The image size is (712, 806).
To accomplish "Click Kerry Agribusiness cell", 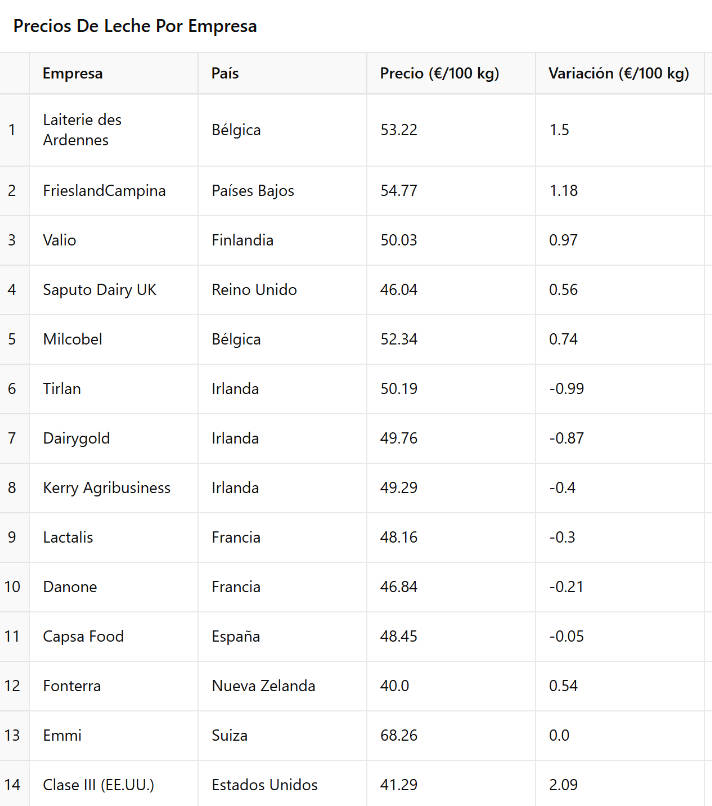I will (114, 488).
